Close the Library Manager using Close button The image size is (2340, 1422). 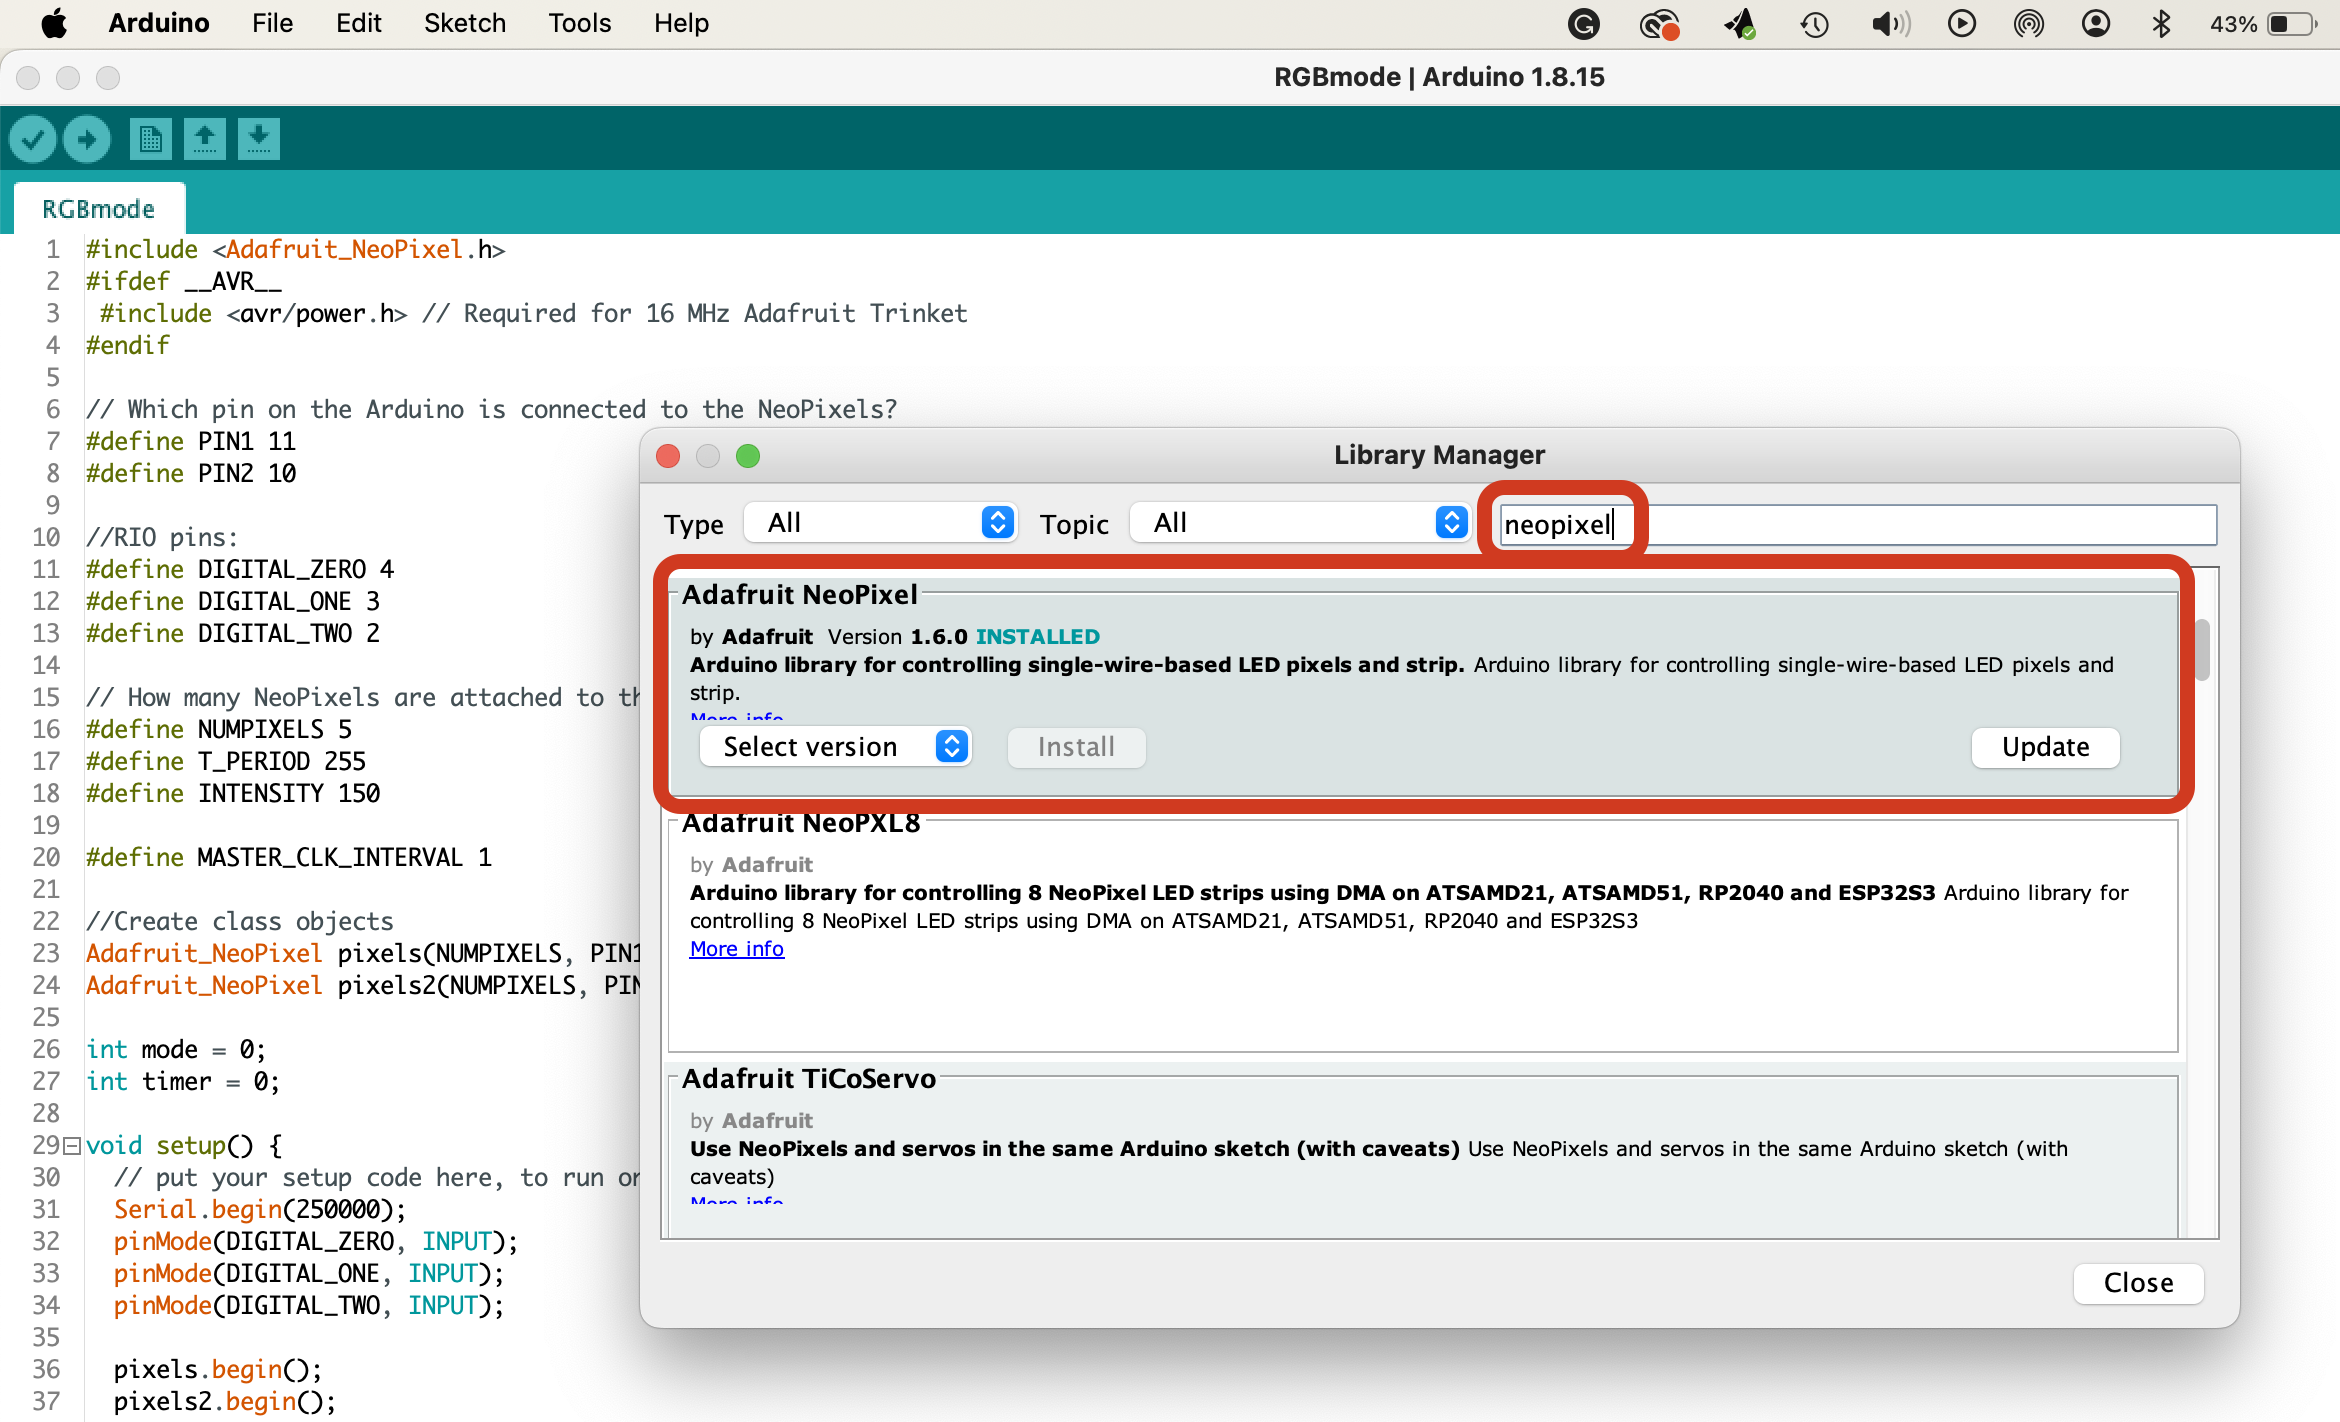click(2138, 1283)
